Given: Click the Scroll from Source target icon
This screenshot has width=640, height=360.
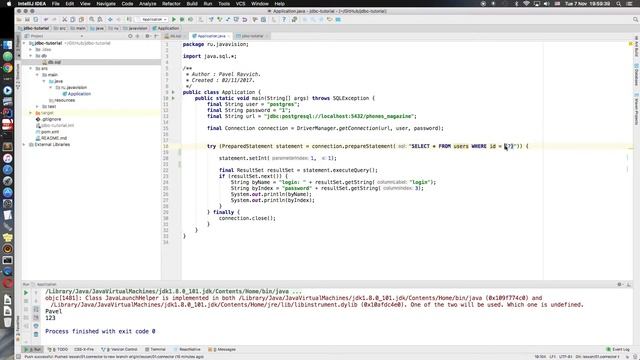Looking at the screenshot, I should tap(130, 36).
